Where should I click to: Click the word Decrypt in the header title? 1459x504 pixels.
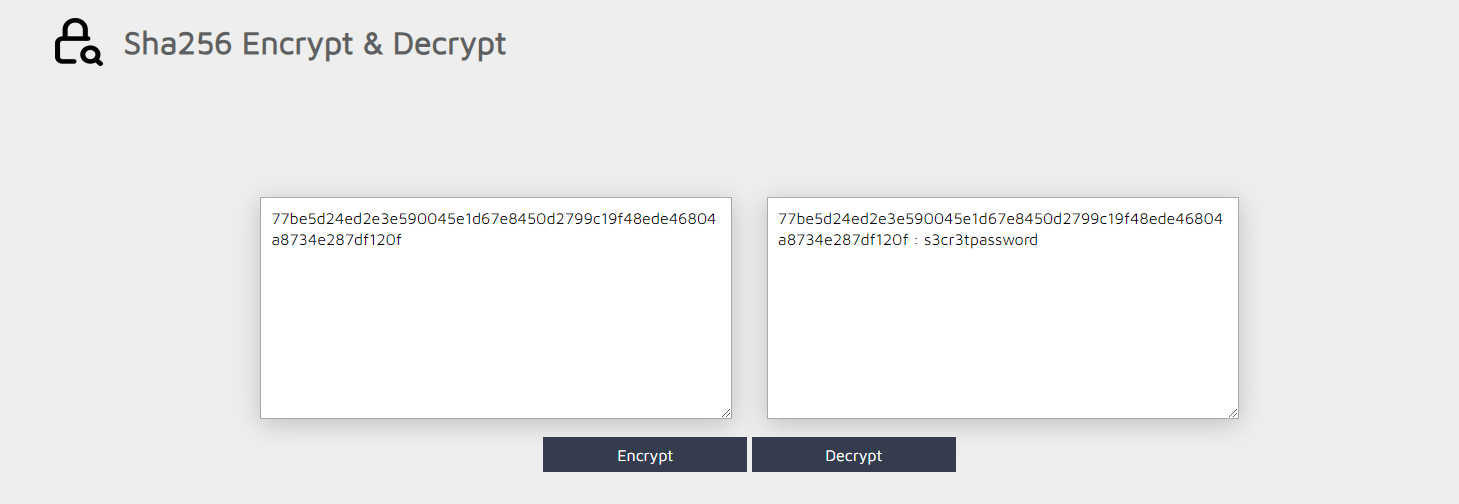click(x=449, y=45)
